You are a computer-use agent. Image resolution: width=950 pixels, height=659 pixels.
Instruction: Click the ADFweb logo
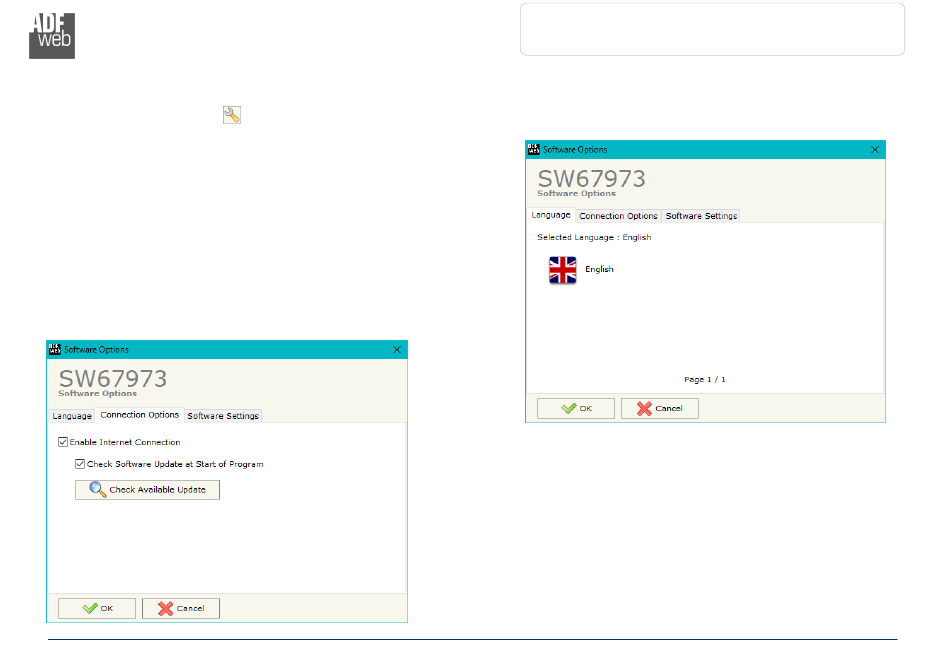click(x=52, y=36)
